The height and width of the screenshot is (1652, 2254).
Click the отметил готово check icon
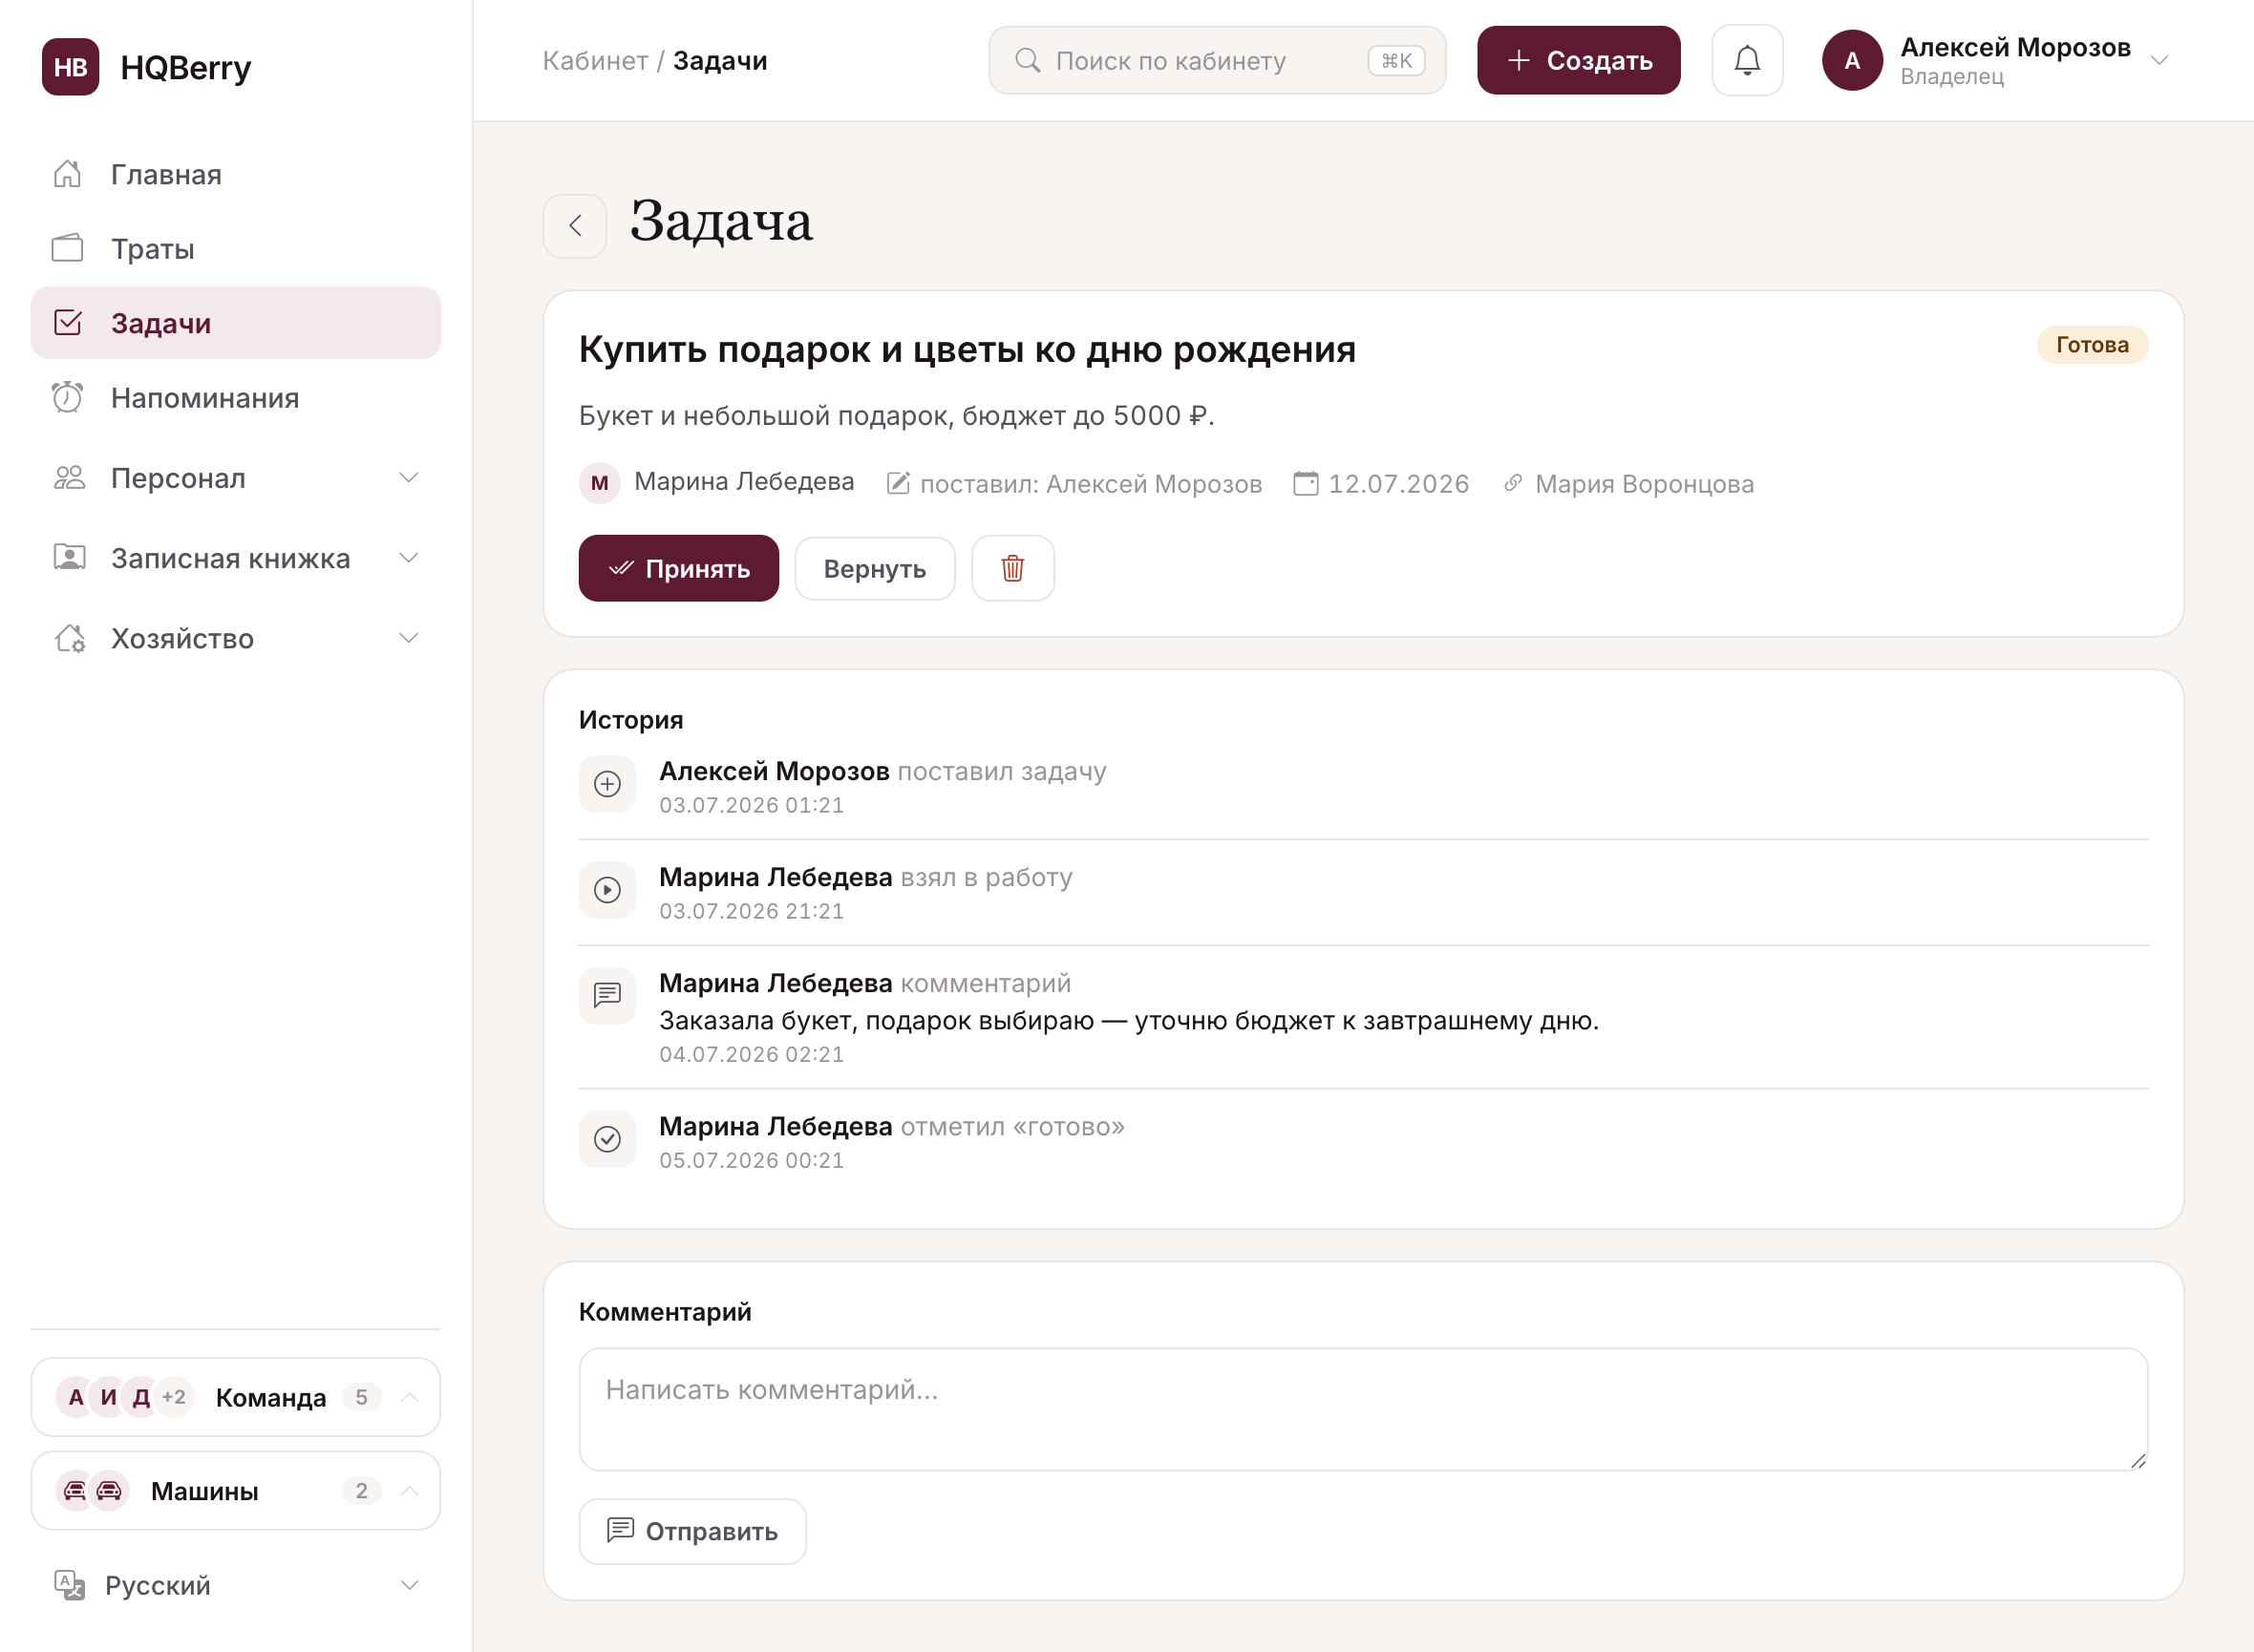[607, 1139]
